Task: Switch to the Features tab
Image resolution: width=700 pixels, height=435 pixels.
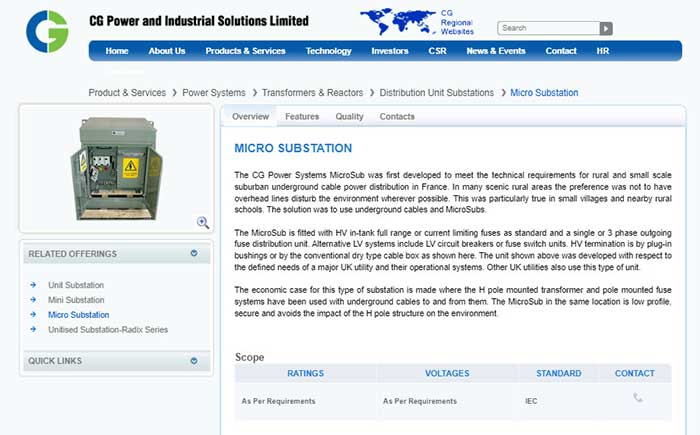Action: pos(302,117)
